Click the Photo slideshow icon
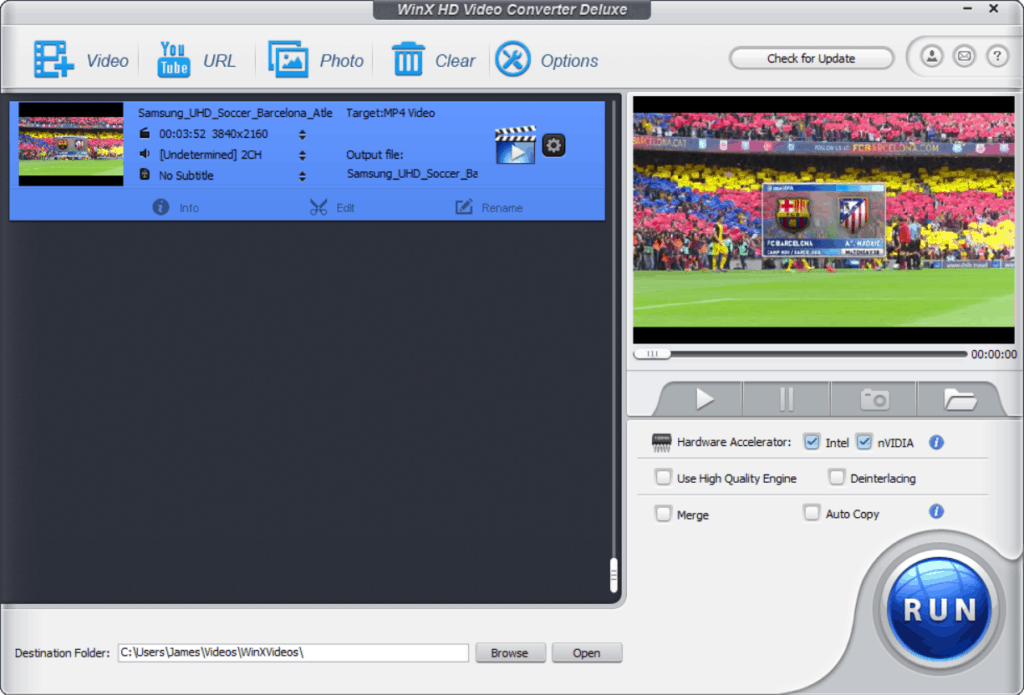This screenshot has height=695, width=1024. click(288, 60)
